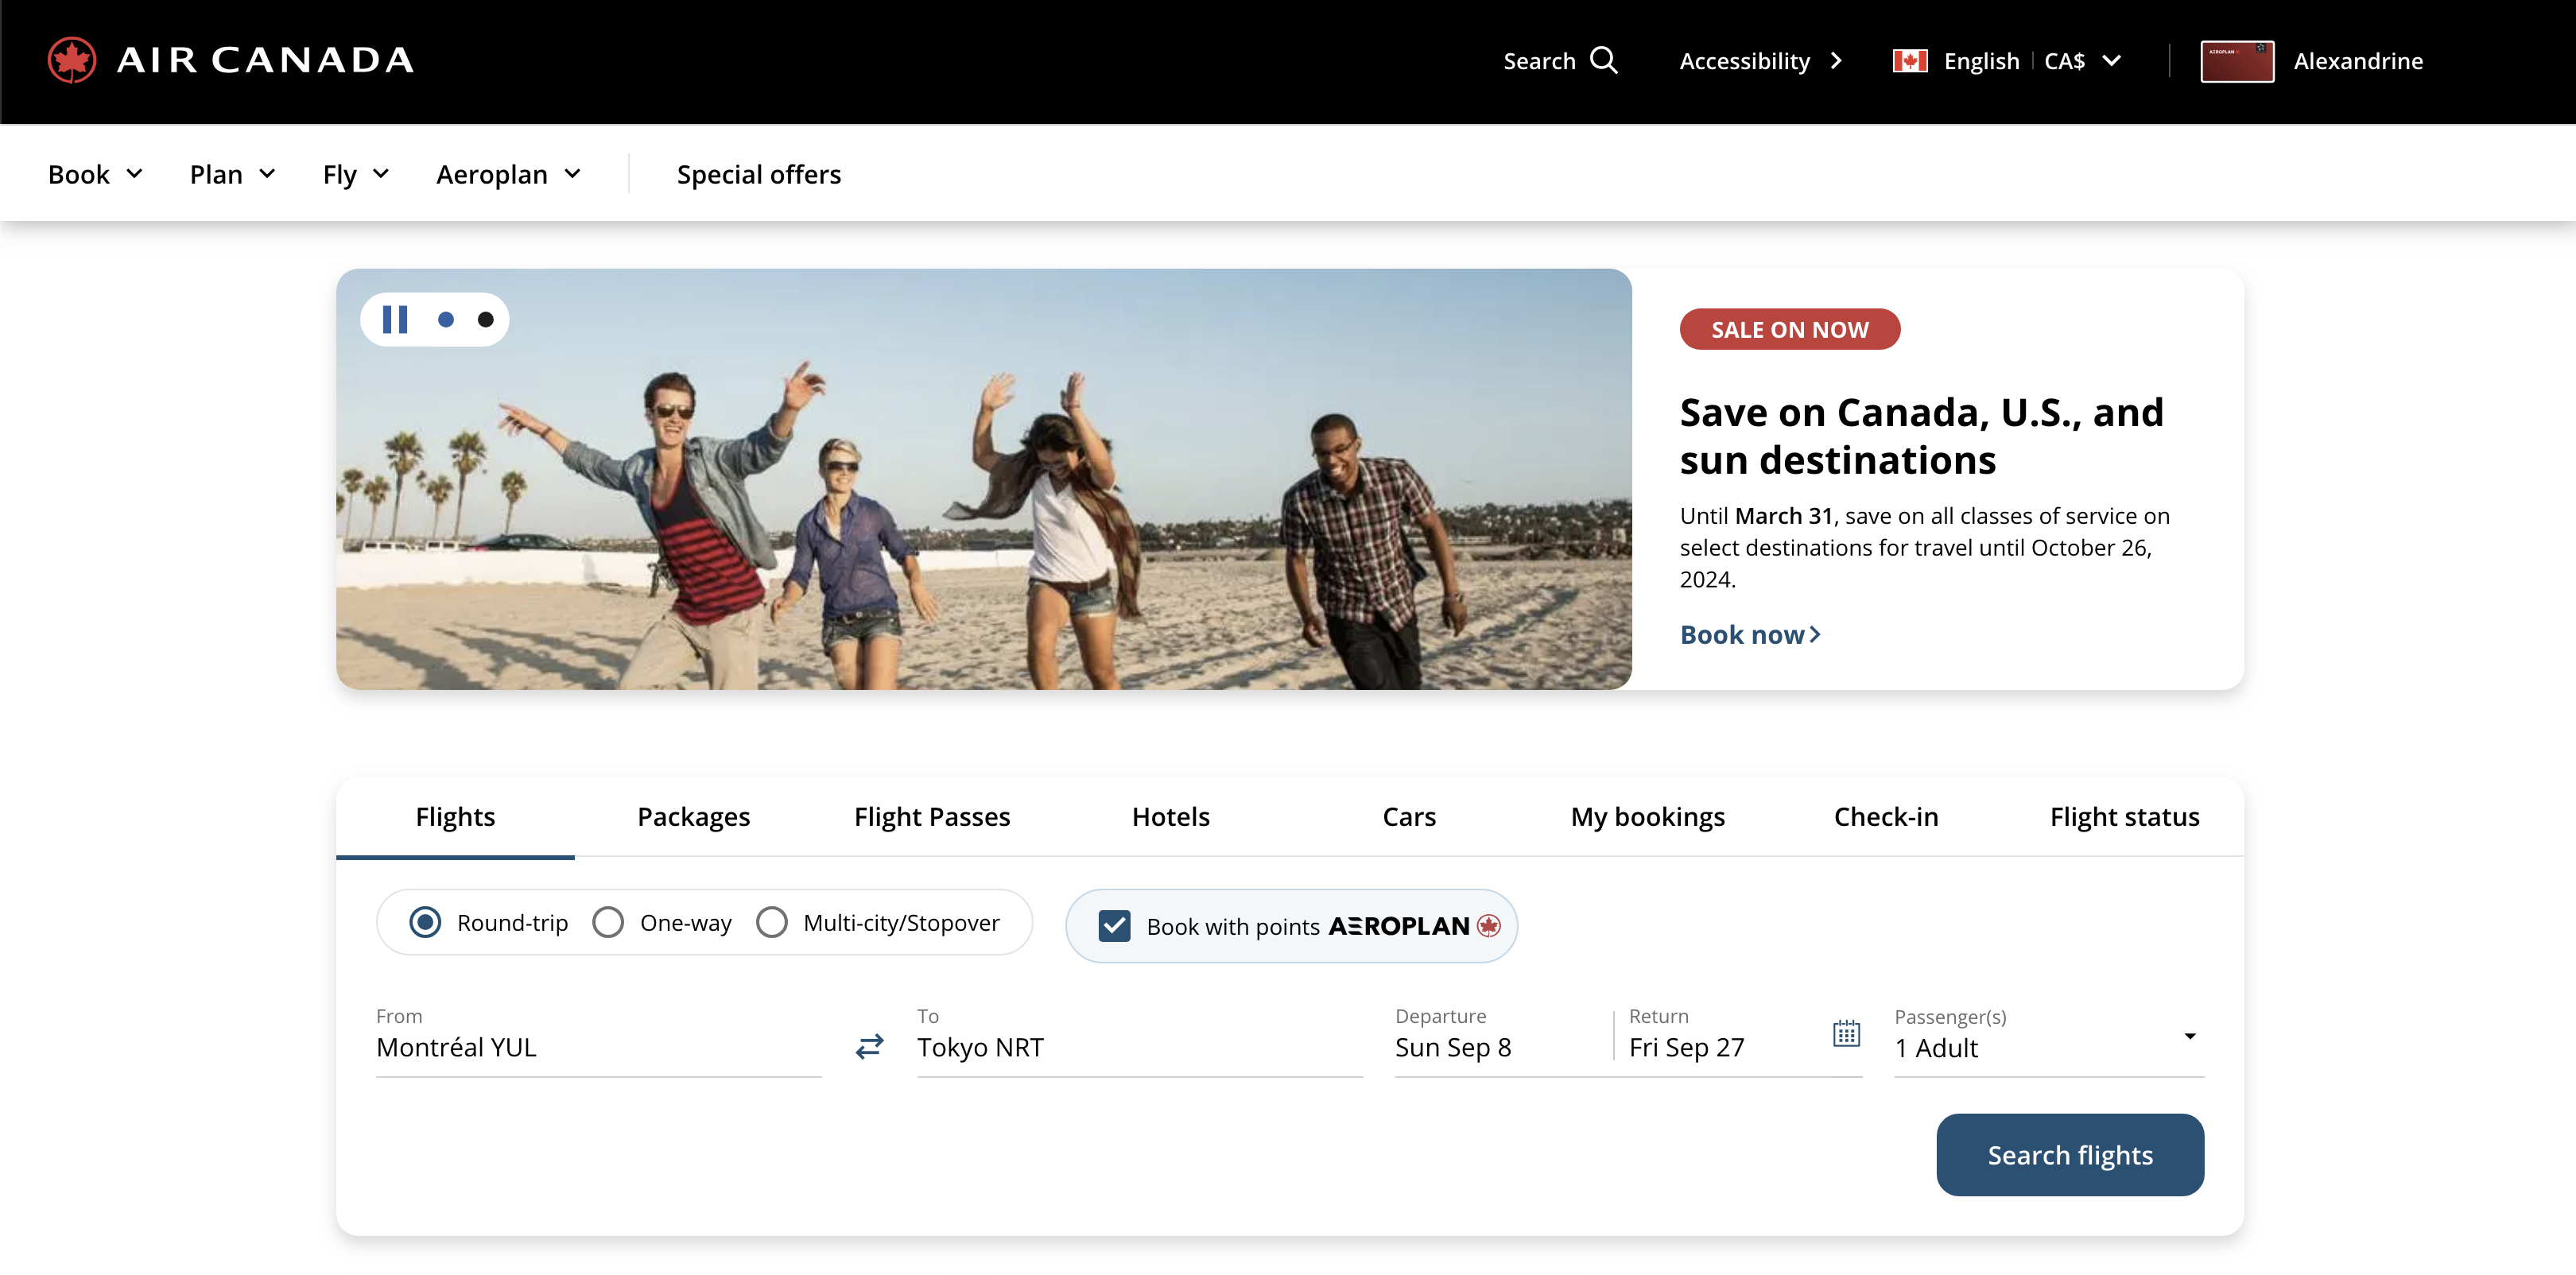Select the One-way radio button
This screenshot has height=1275, width=2576.
point(608,922)
